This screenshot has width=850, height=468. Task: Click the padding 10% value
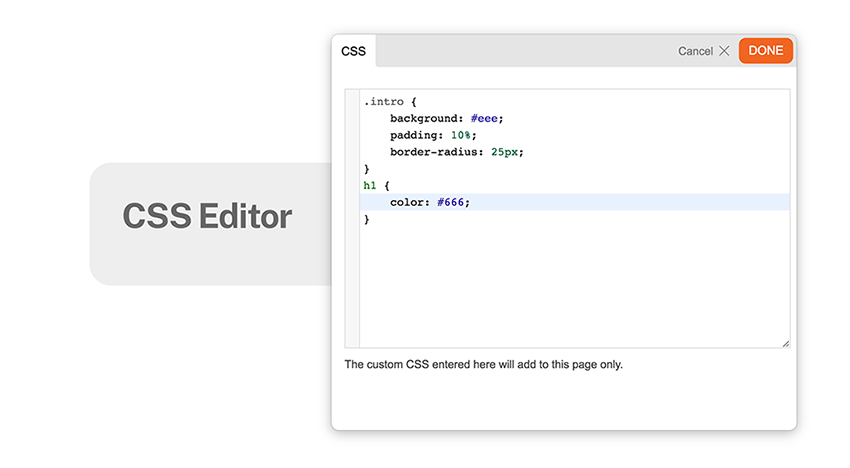[x=460, y=135]
